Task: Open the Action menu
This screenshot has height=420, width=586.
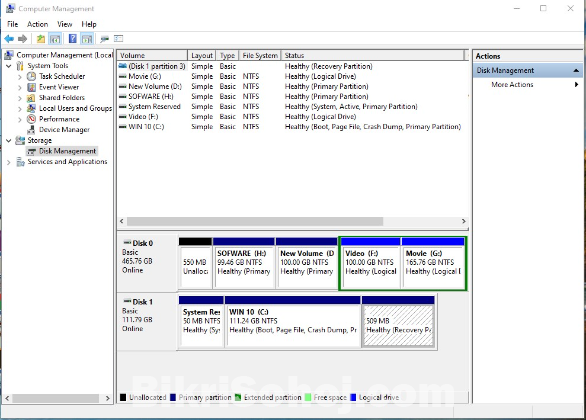Action: point(37,24)
